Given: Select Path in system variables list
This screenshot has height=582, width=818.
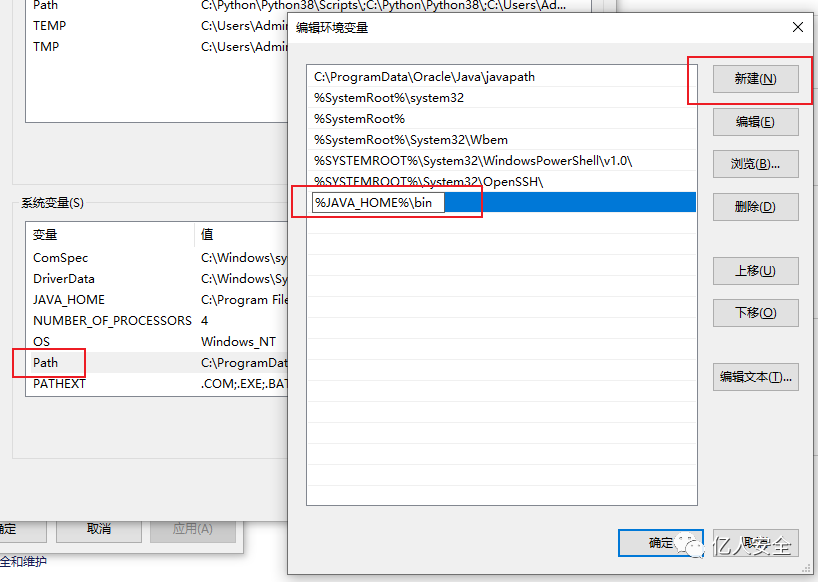Looking at the screenshot, I should [157, 362].
